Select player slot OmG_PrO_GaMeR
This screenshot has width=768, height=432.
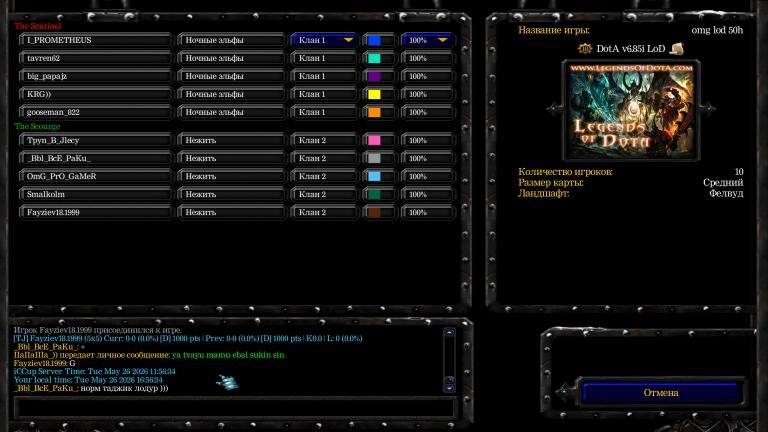[x=96, y=176]
